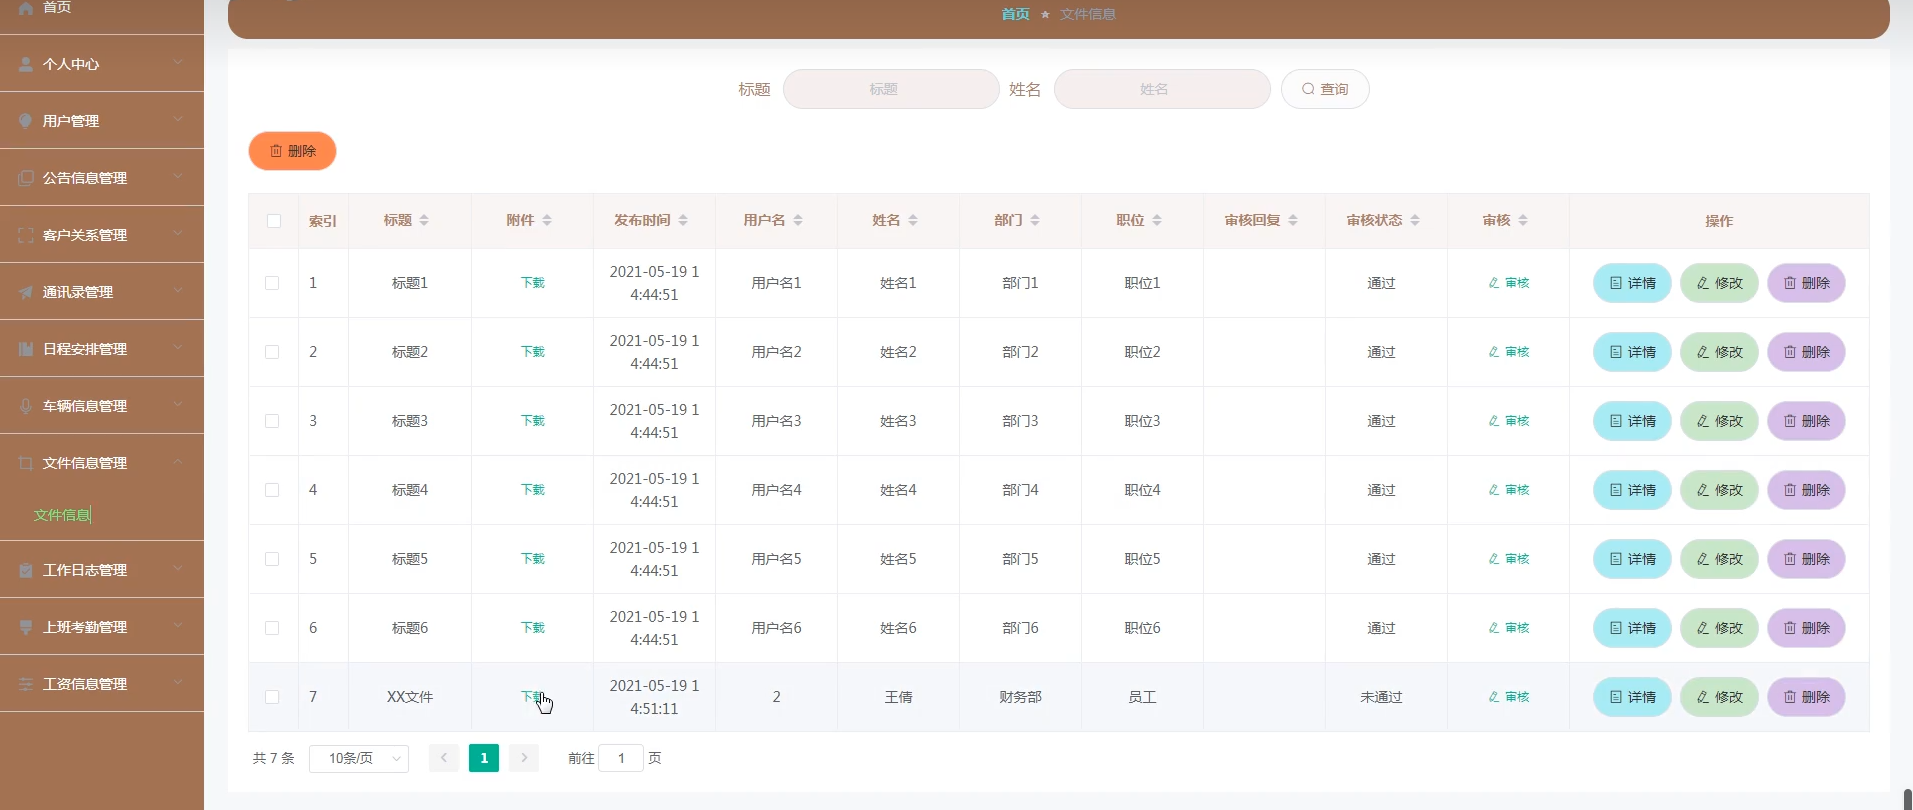Click 修改 for row 标题2
The height and width of the screenshot is (810, 1913).
coord(1719,352)
